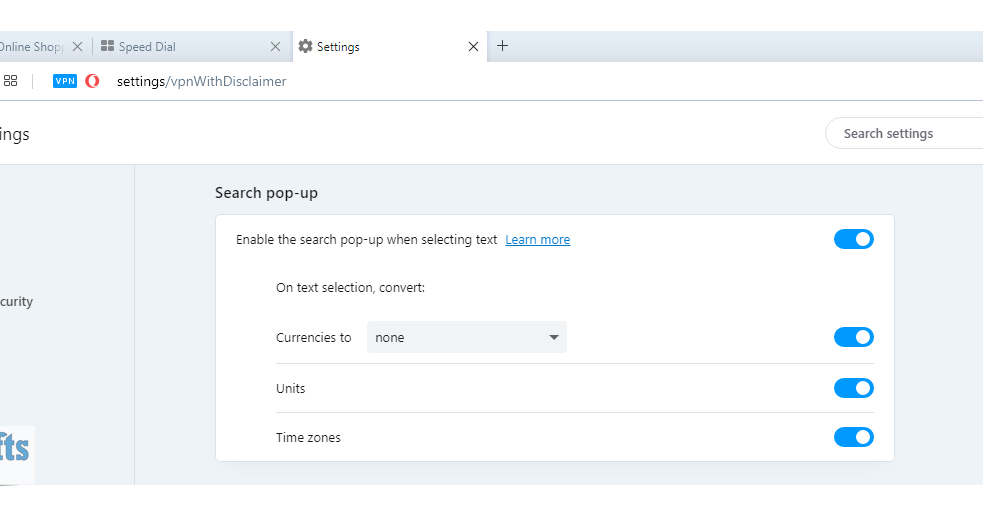
Task: Close the Online Shopping tab
Action: (x=77, y=47)
